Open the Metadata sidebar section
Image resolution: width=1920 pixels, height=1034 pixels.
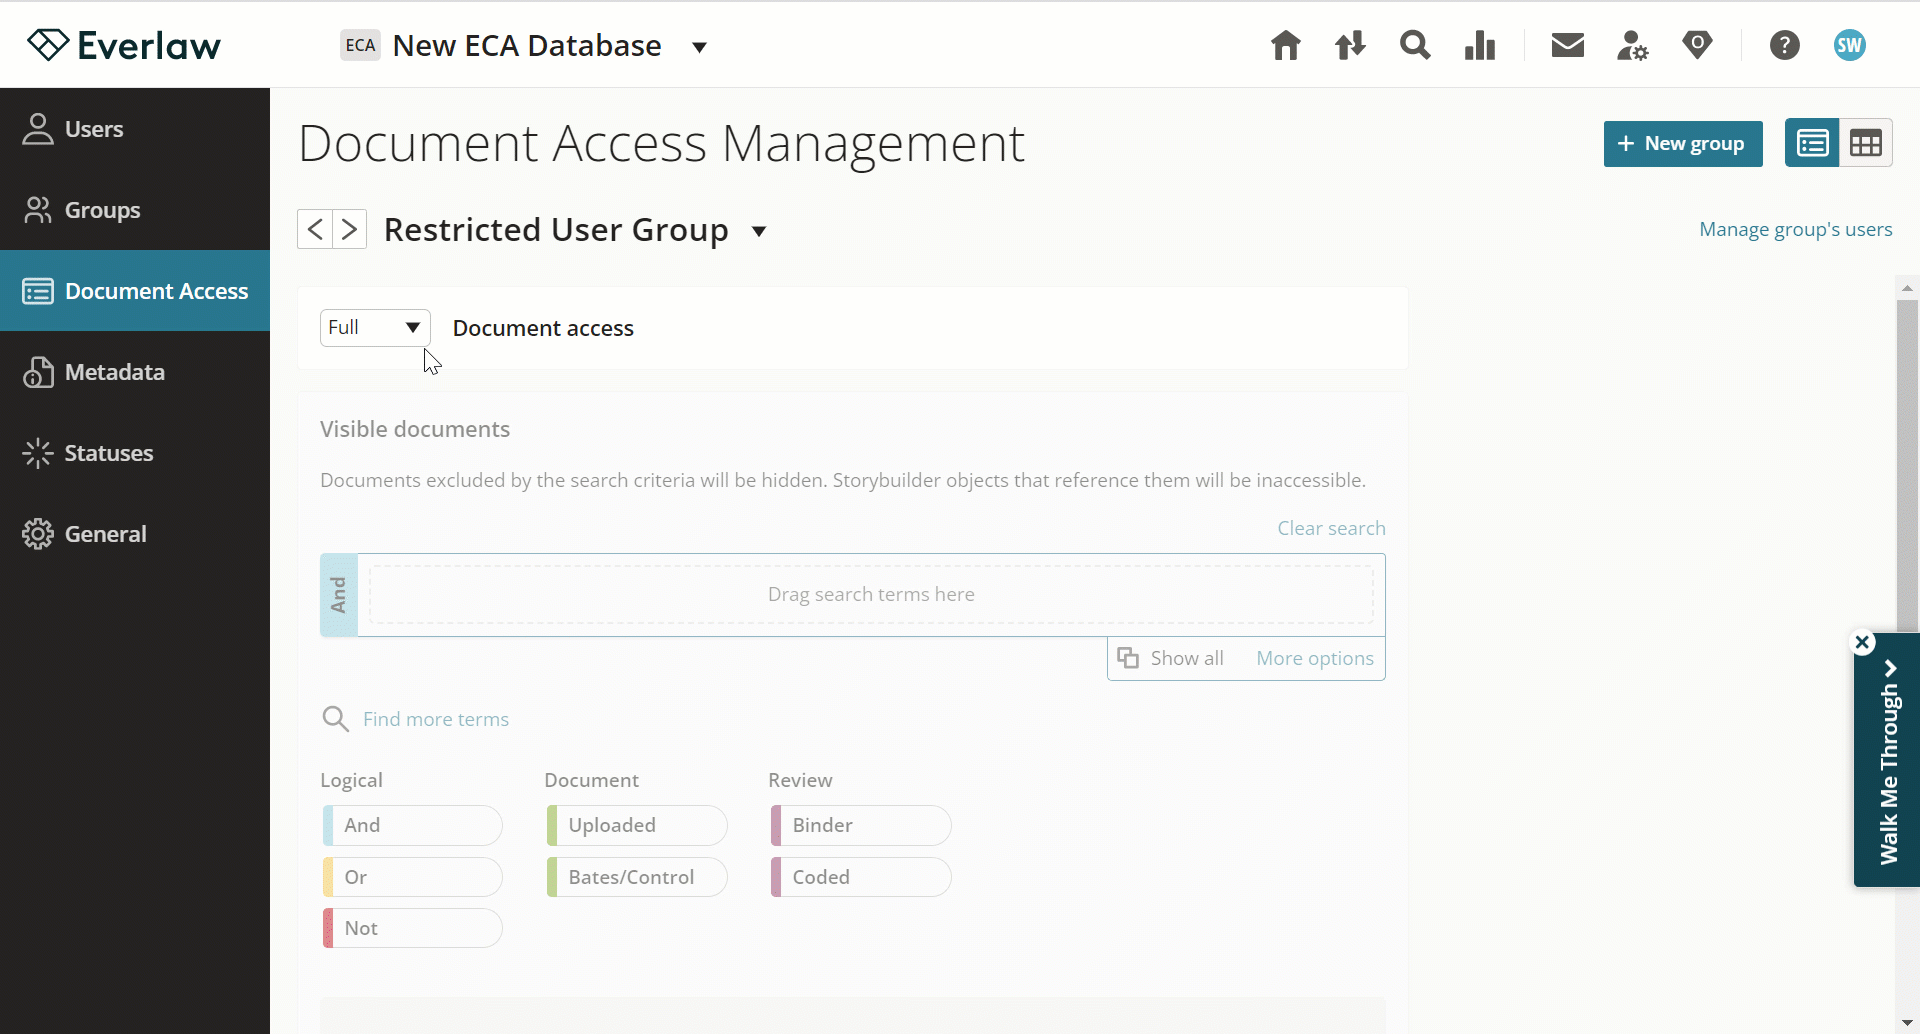(135, 372)
